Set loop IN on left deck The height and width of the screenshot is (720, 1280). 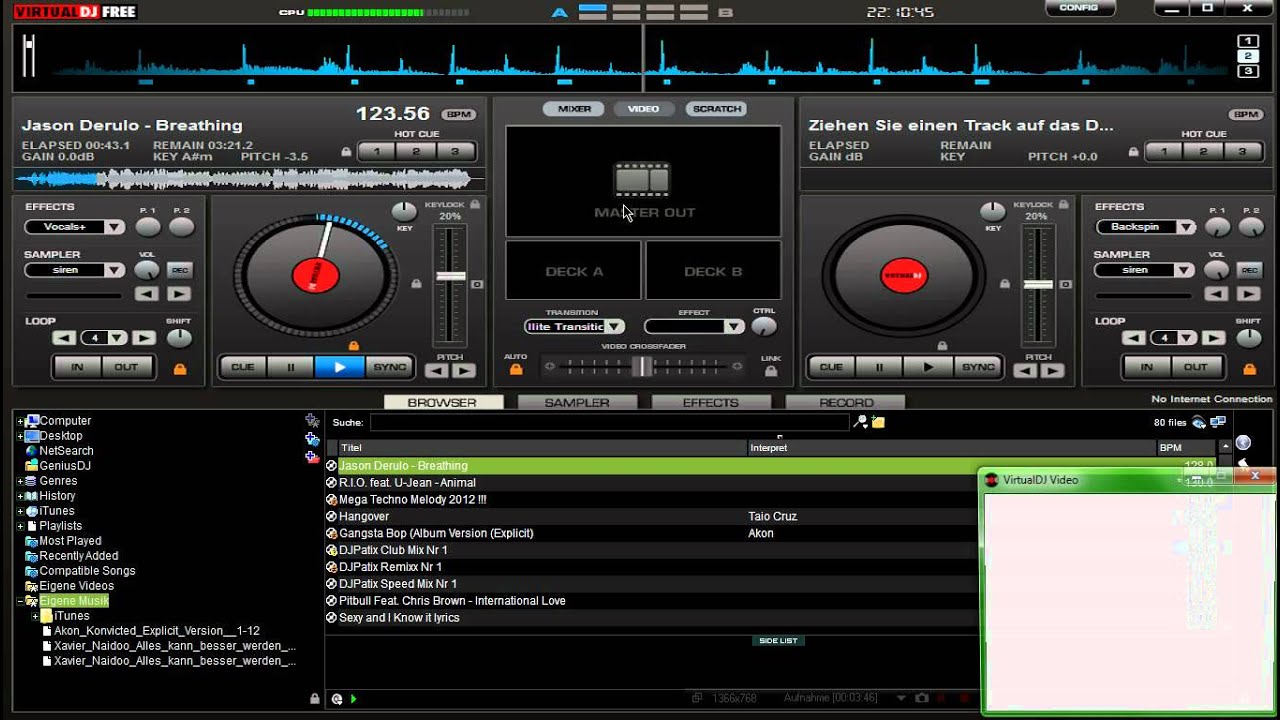(x=77, y=367)
